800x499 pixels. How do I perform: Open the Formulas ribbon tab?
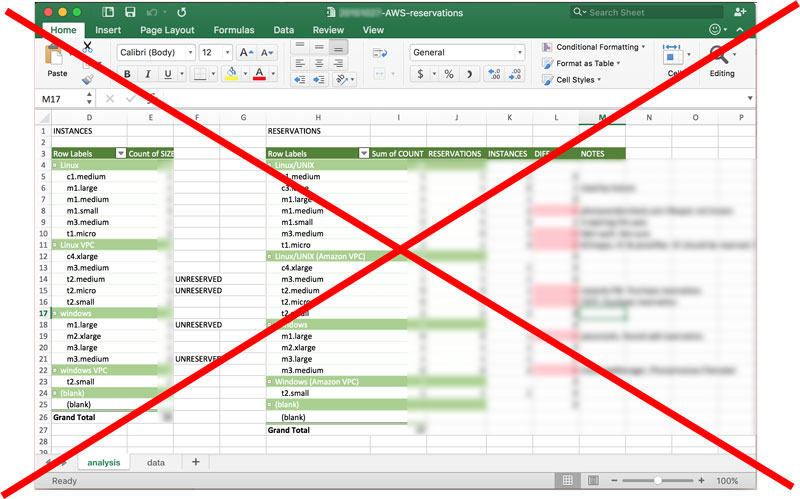click(x=234, y=30)
